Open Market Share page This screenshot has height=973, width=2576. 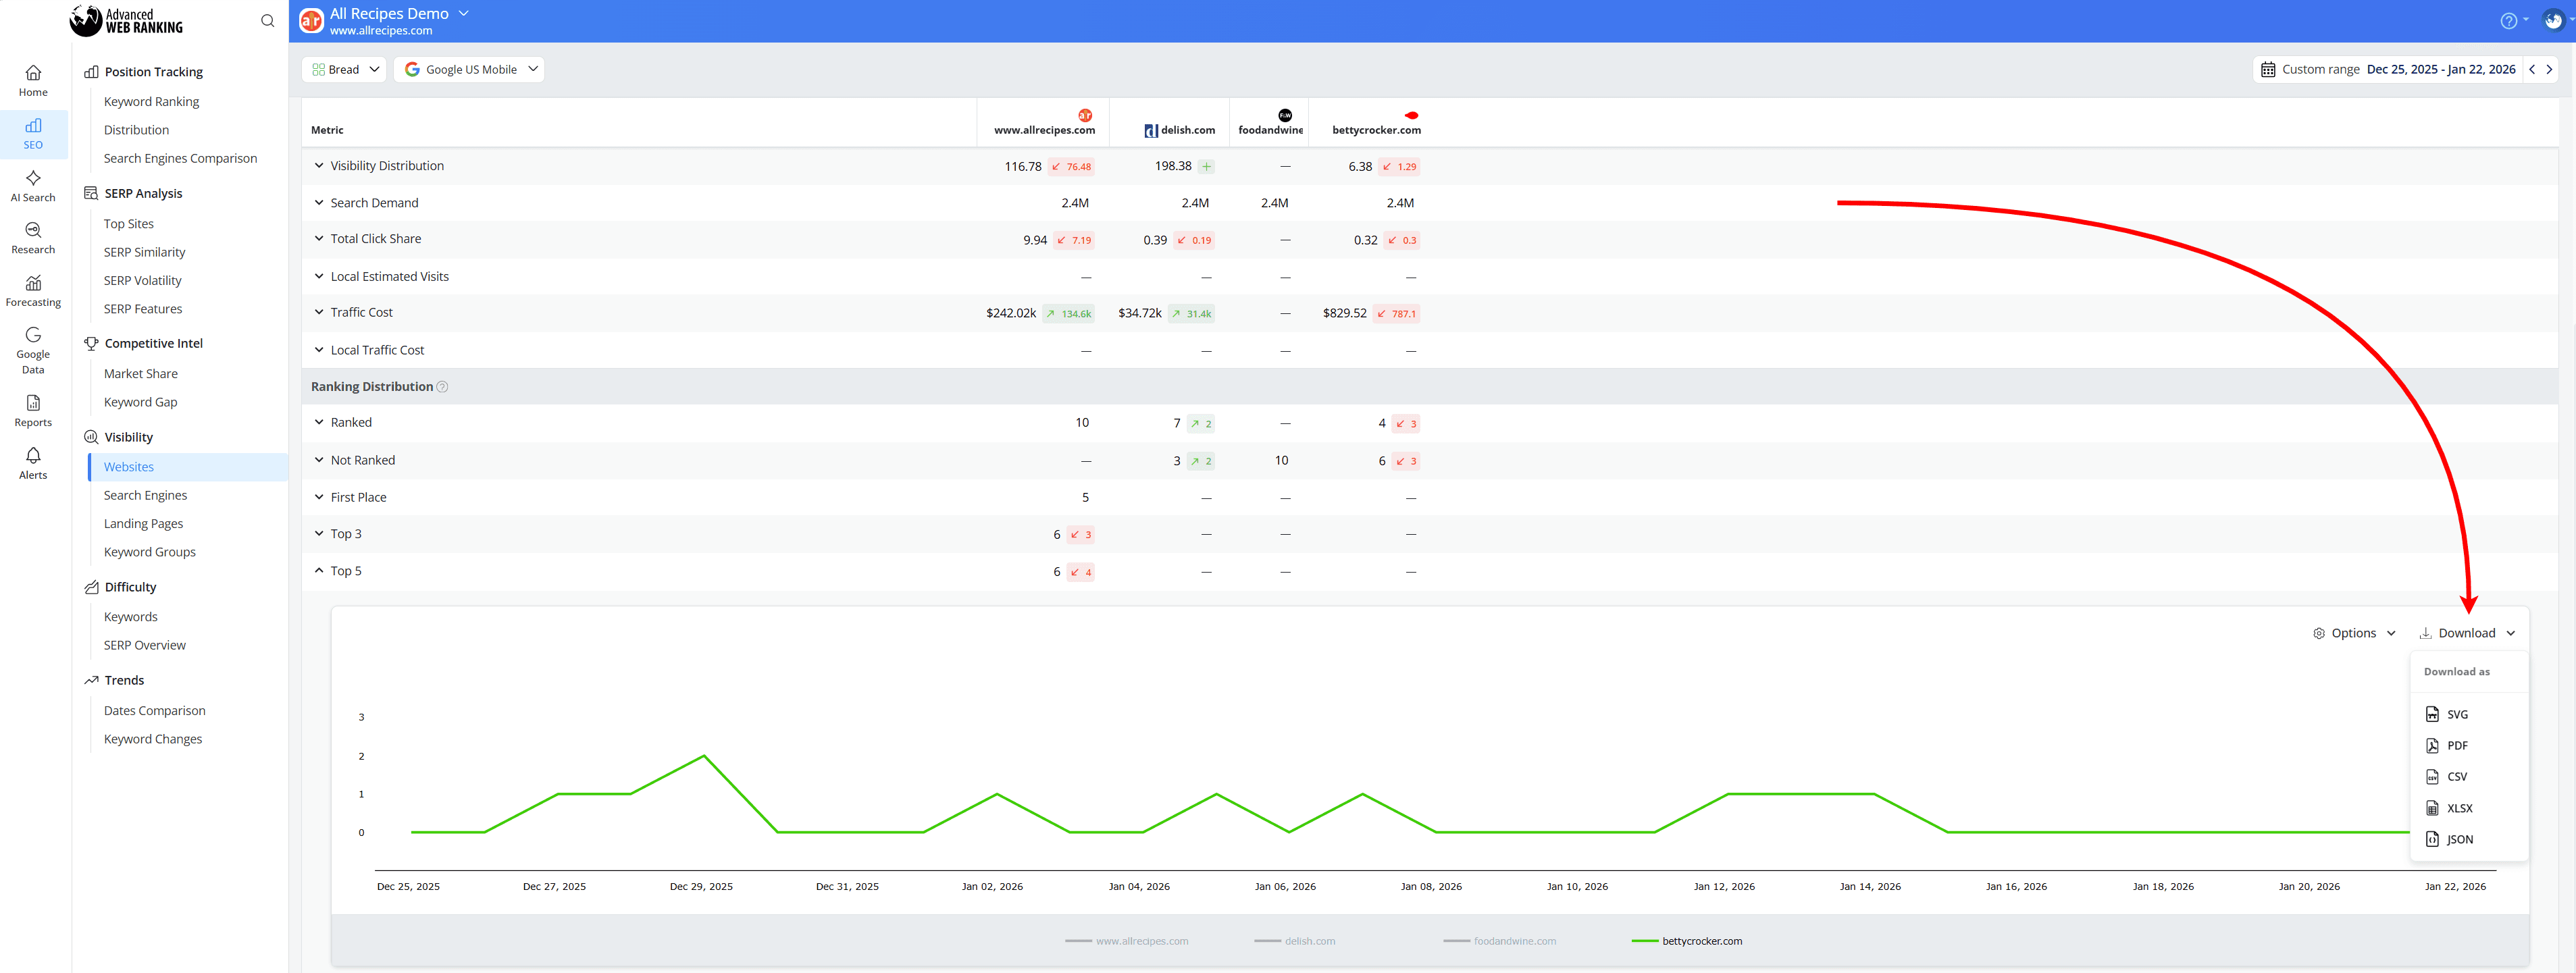141,374
